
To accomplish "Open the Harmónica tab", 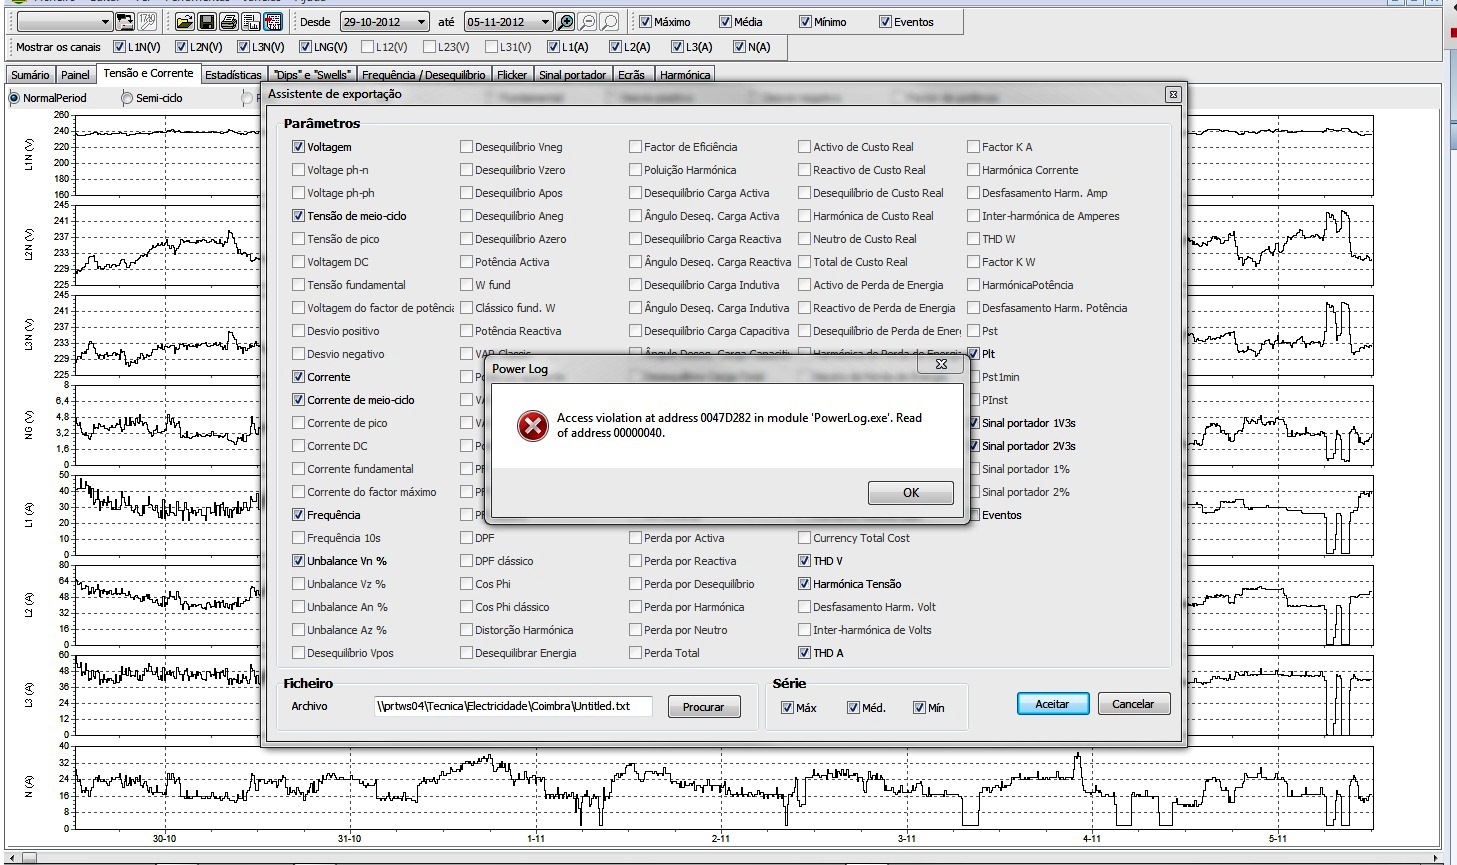I will click(x=685, y=75).
